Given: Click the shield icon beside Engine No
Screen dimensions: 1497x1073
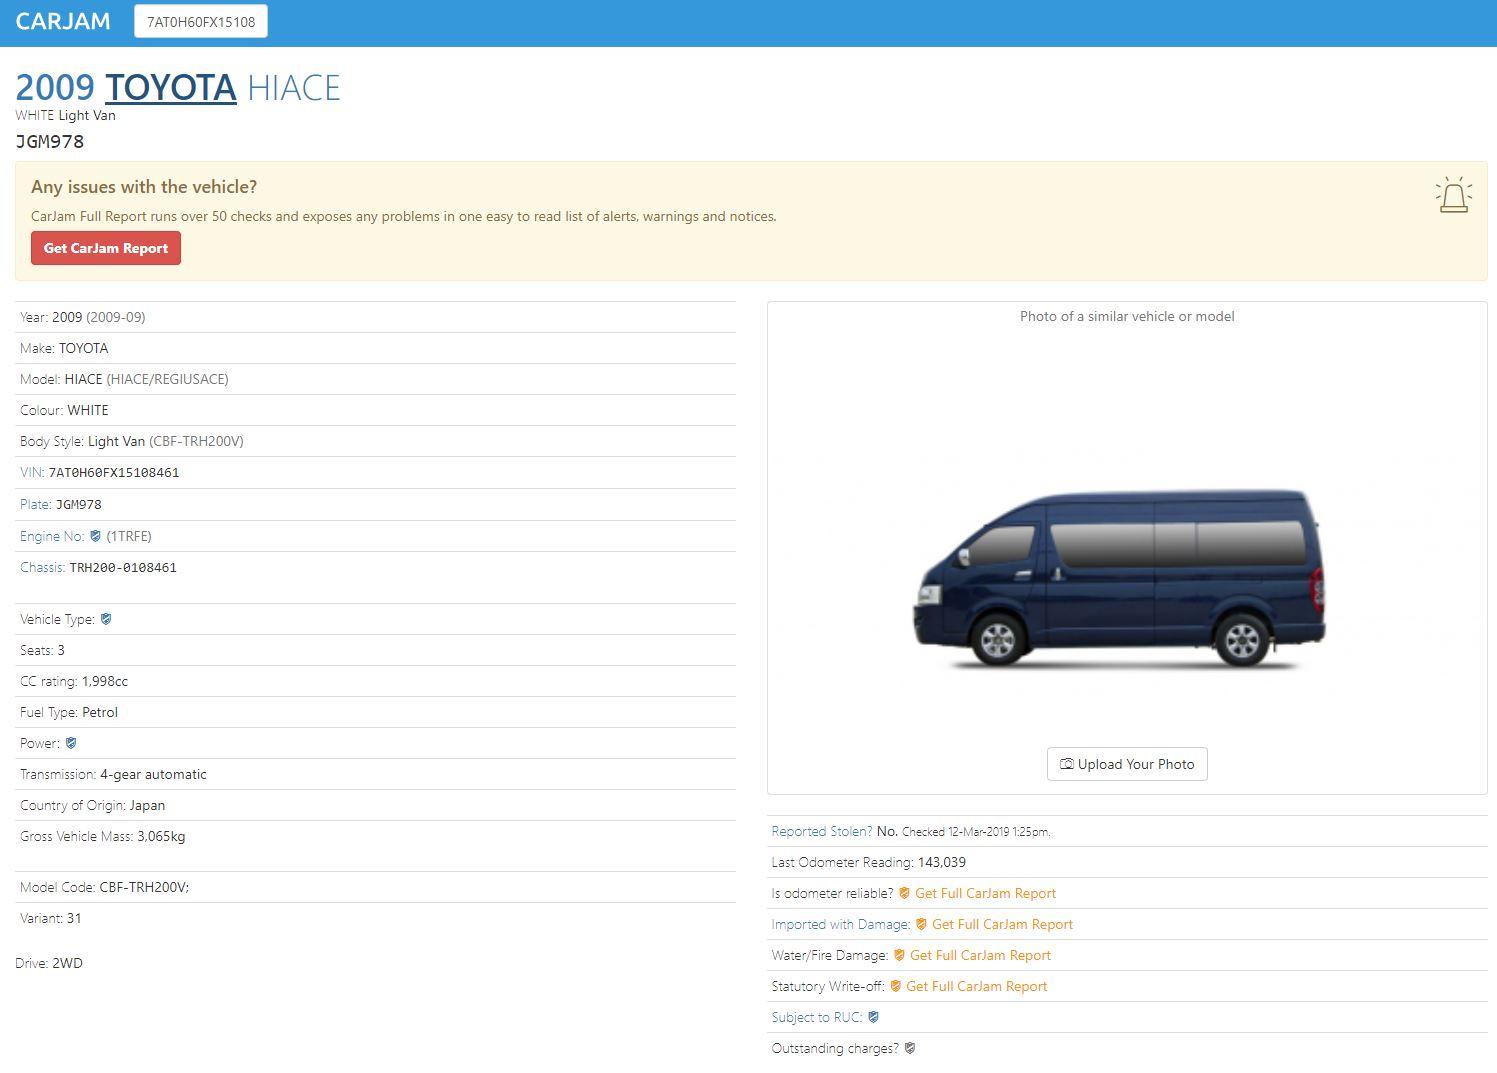Looking at the screenshot, I should pyautogui.click(x=96, y=536).
